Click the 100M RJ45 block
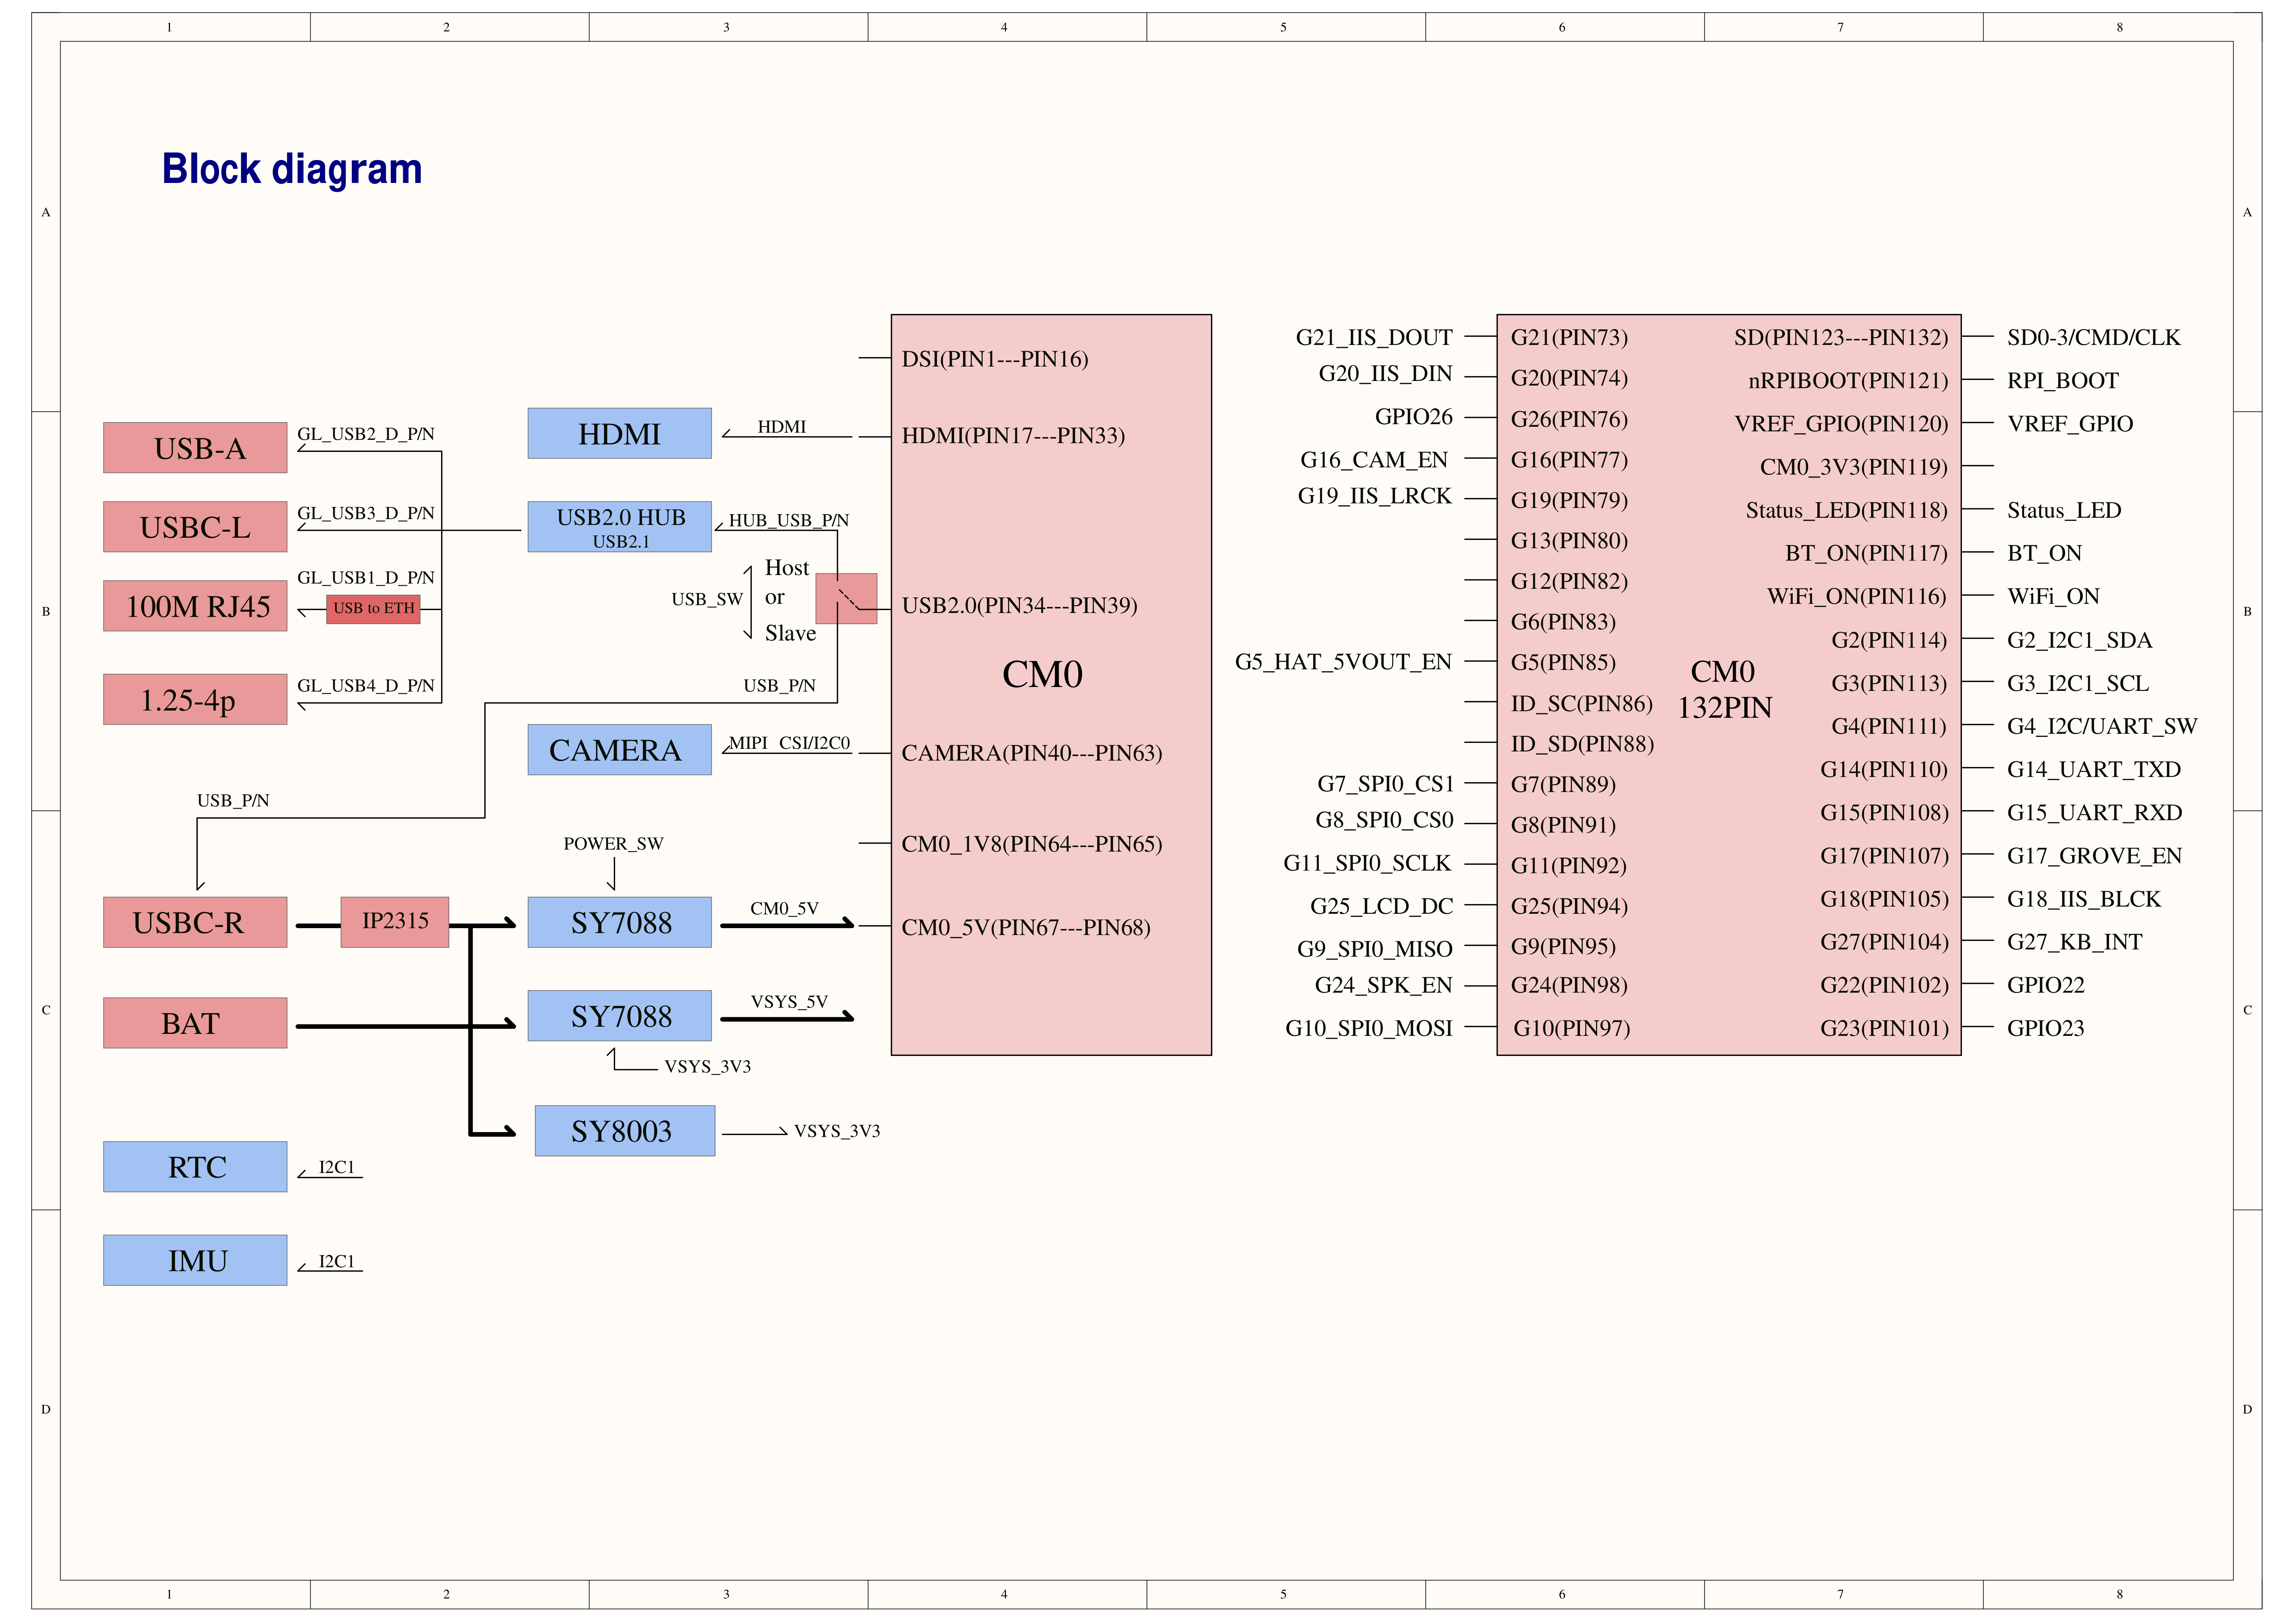The height and width of the screenshot is (1623, 2296). point(195,606)
